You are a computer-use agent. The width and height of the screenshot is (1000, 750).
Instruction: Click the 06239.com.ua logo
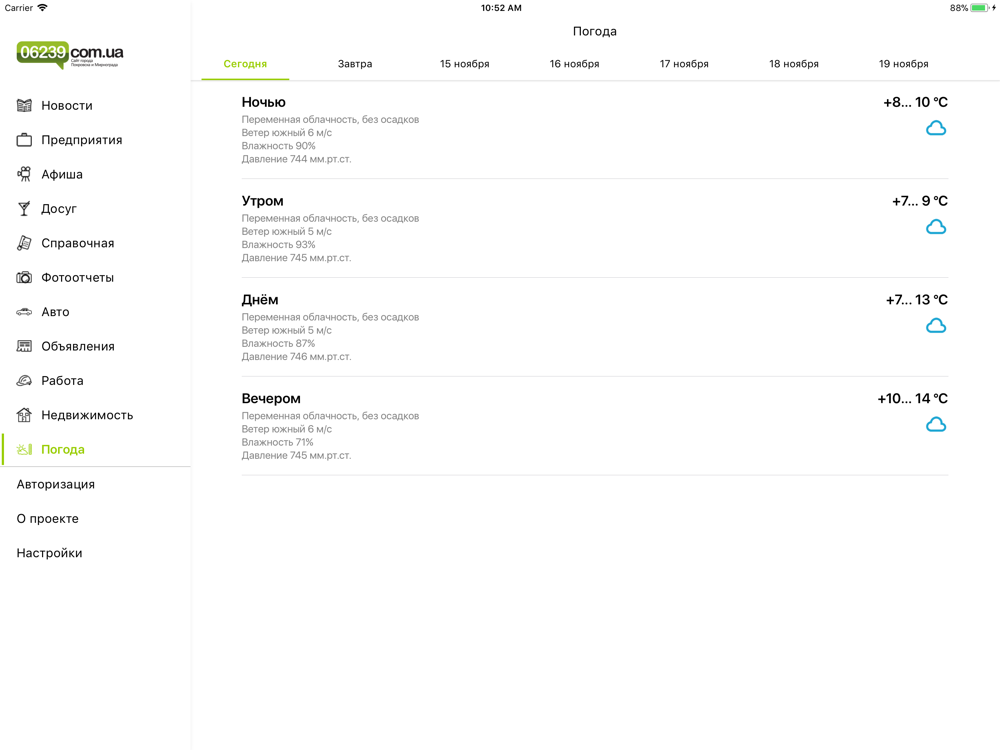70,55
